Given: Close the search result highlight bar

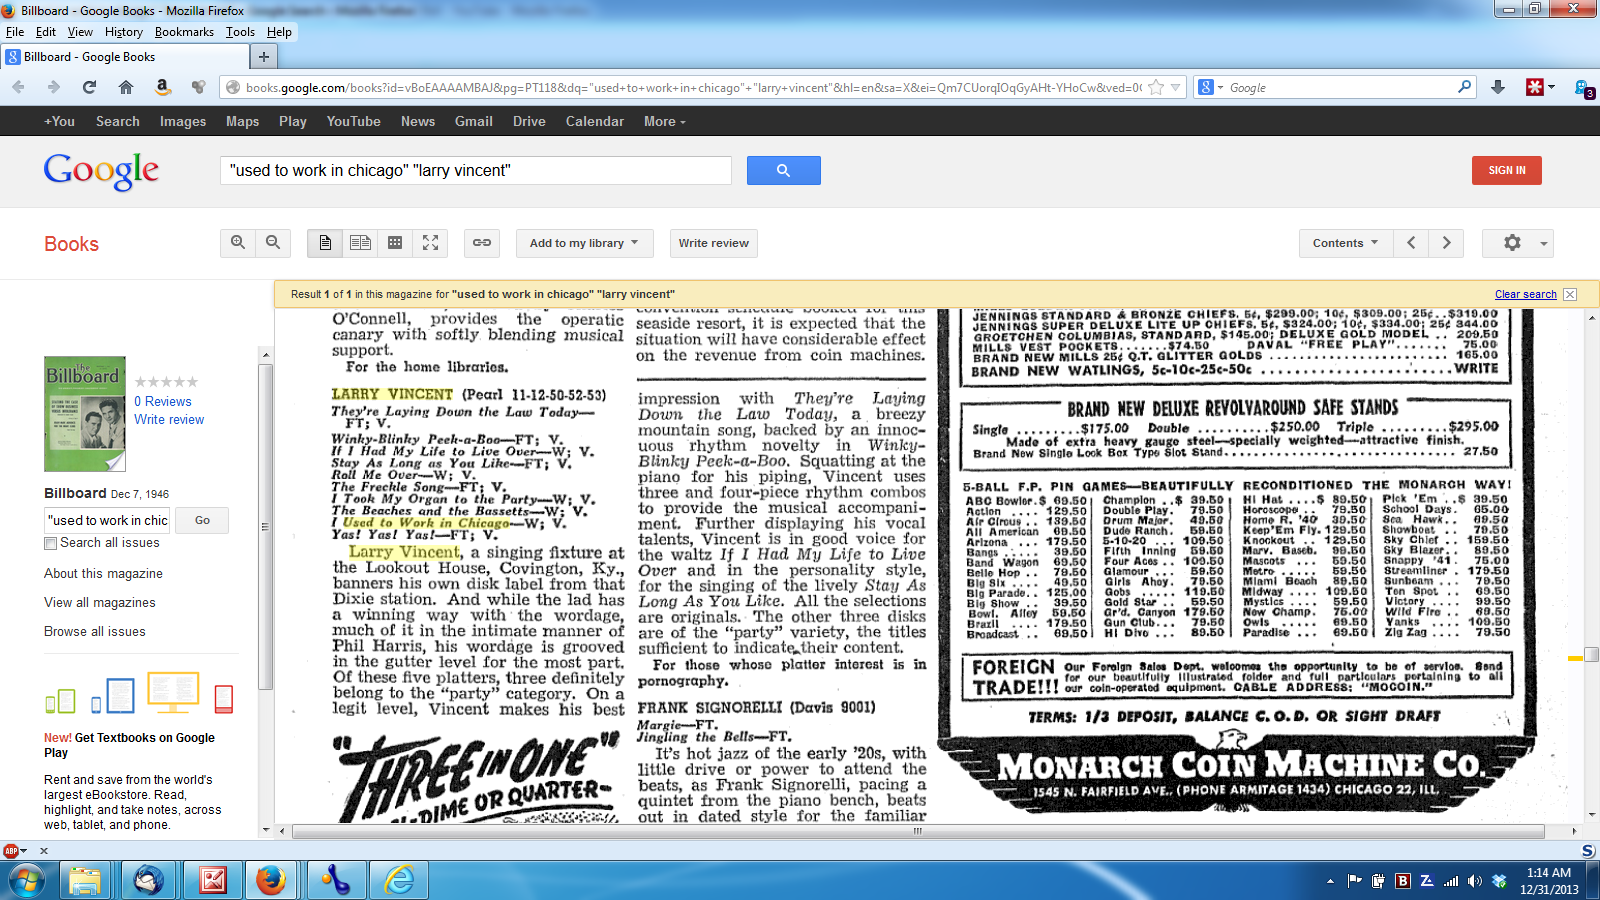Looking at the screenshot, I should click(x=1570, y=294).
